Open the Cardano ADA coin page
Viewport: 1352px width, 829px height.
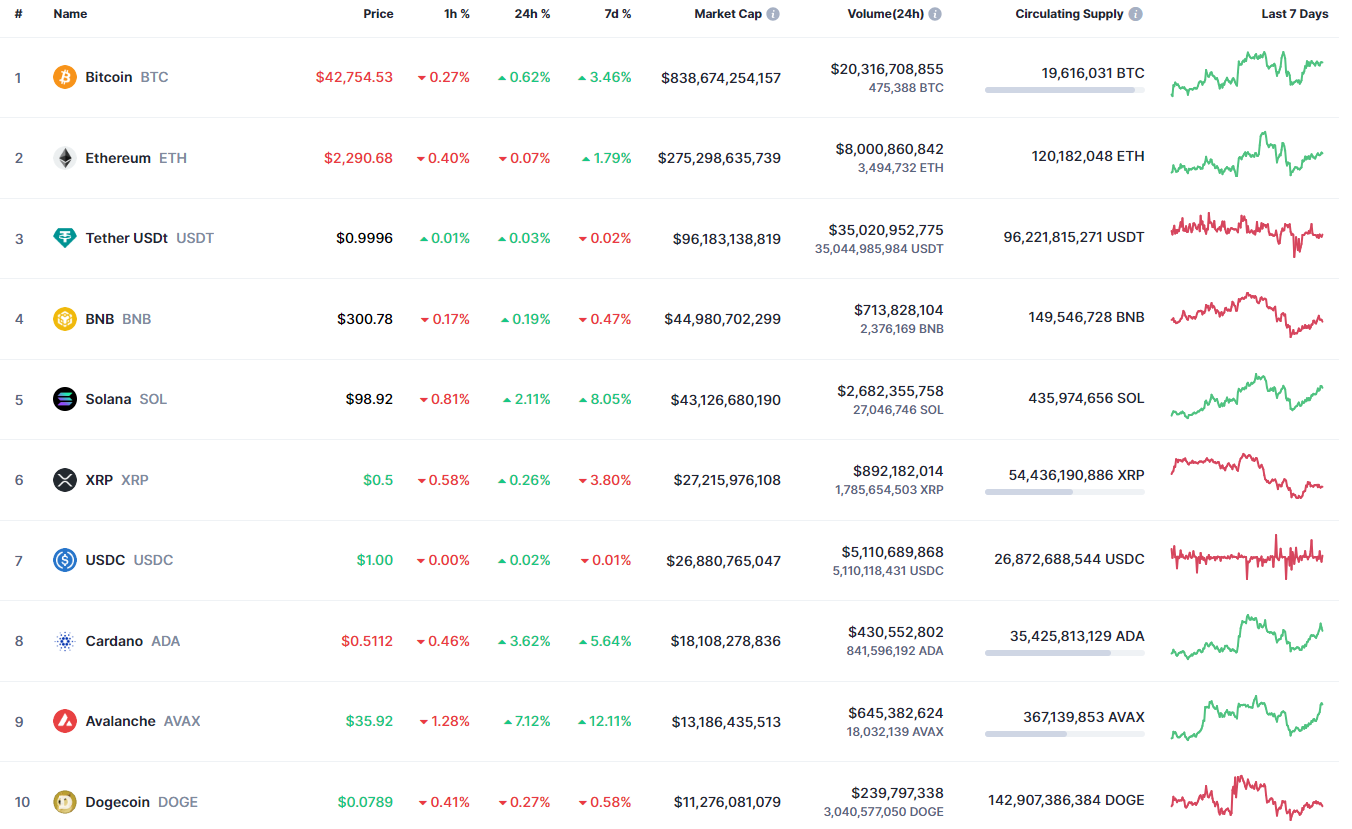tap(114, 641)
